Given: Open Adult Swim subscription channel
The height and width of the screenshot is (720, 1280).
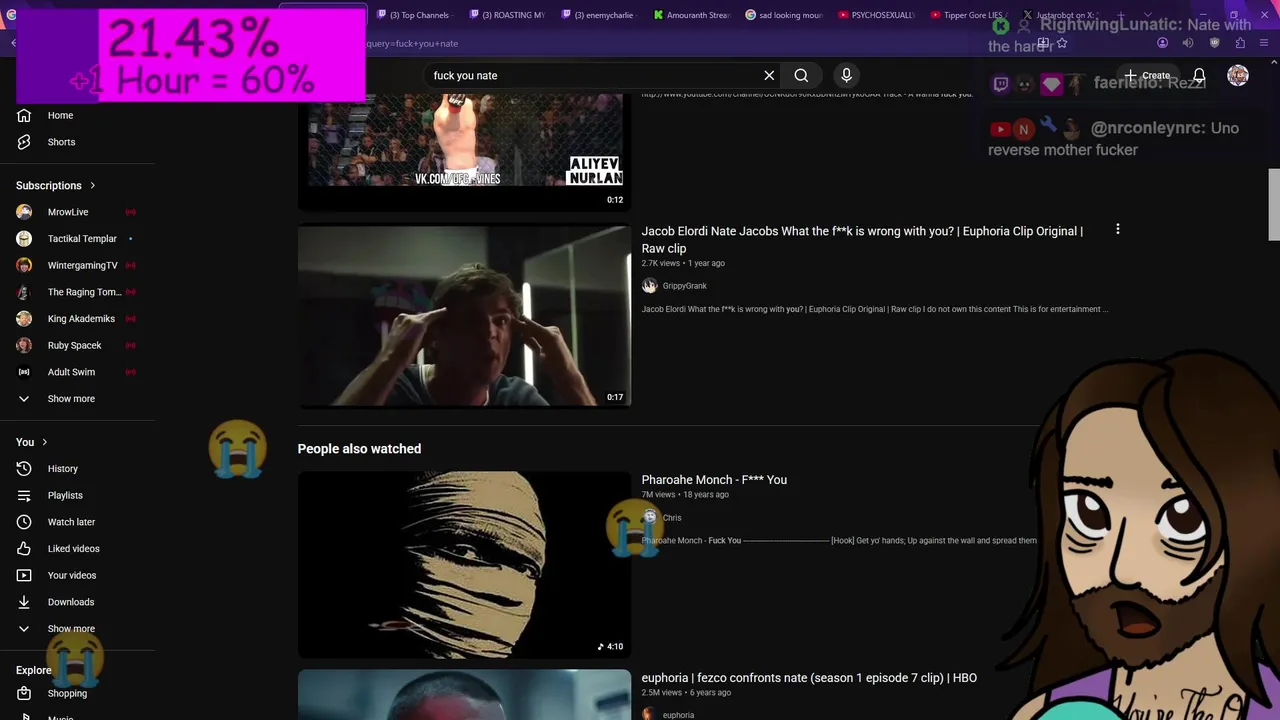Looking at the screenshot, I should tap(71, 372).
